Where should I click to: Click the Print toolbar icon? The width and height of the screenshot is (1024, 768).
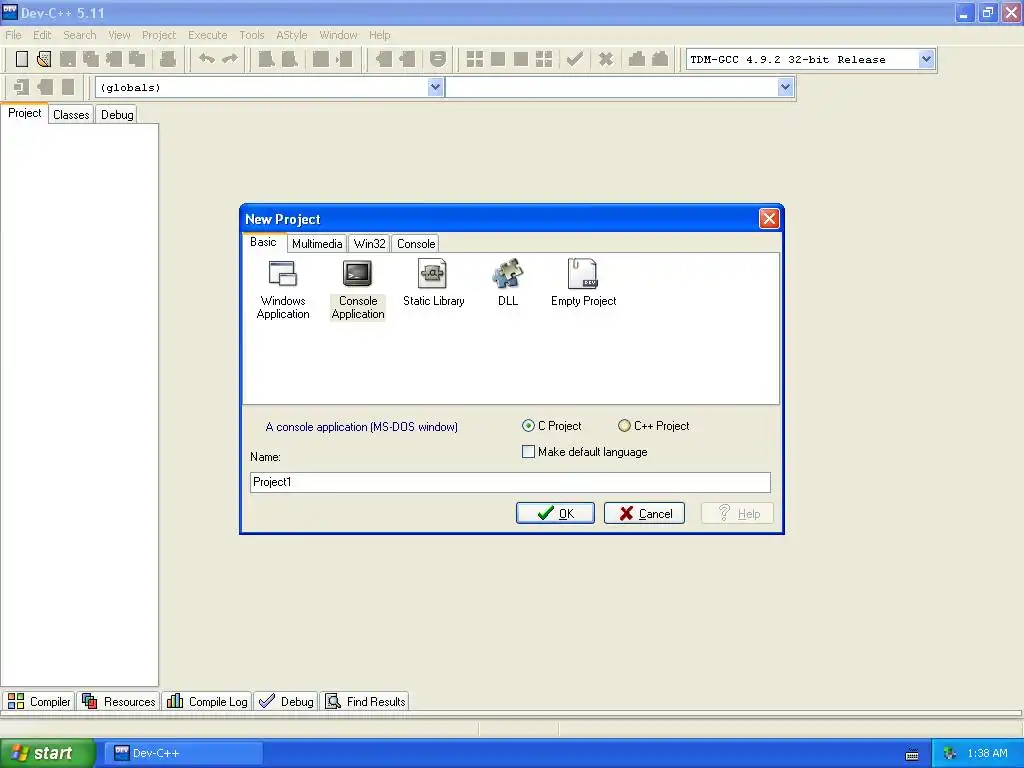tap(168, 59)
